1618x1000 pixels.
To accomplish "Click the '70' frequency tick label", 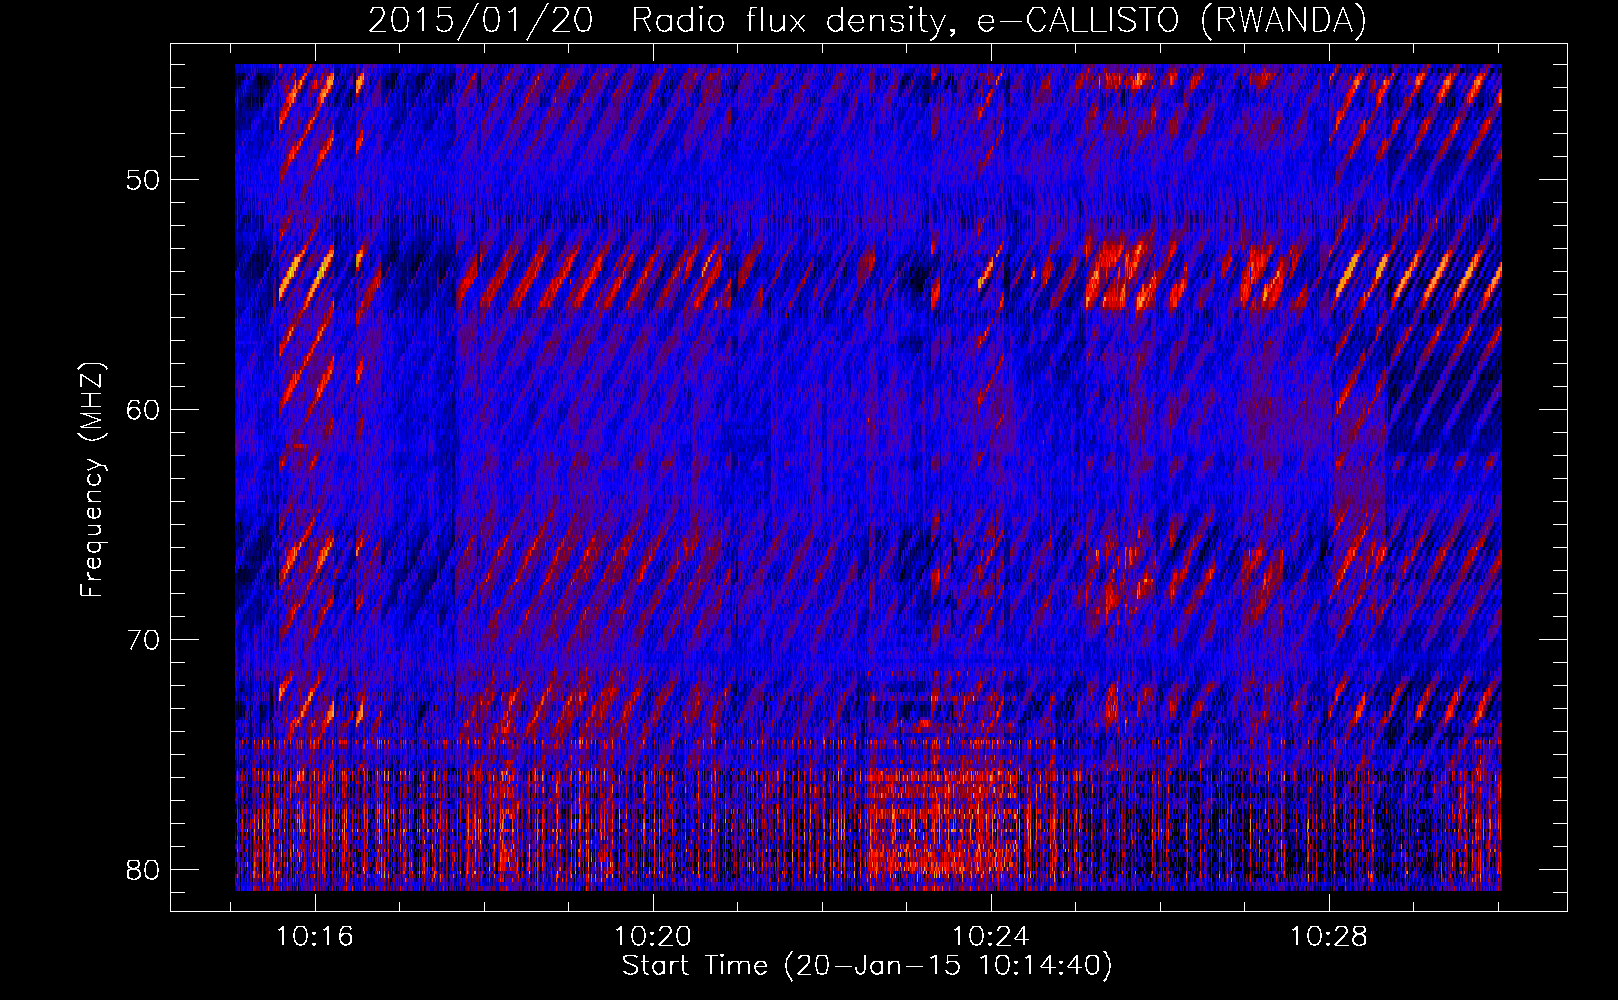I will click(x=144, y=640).
